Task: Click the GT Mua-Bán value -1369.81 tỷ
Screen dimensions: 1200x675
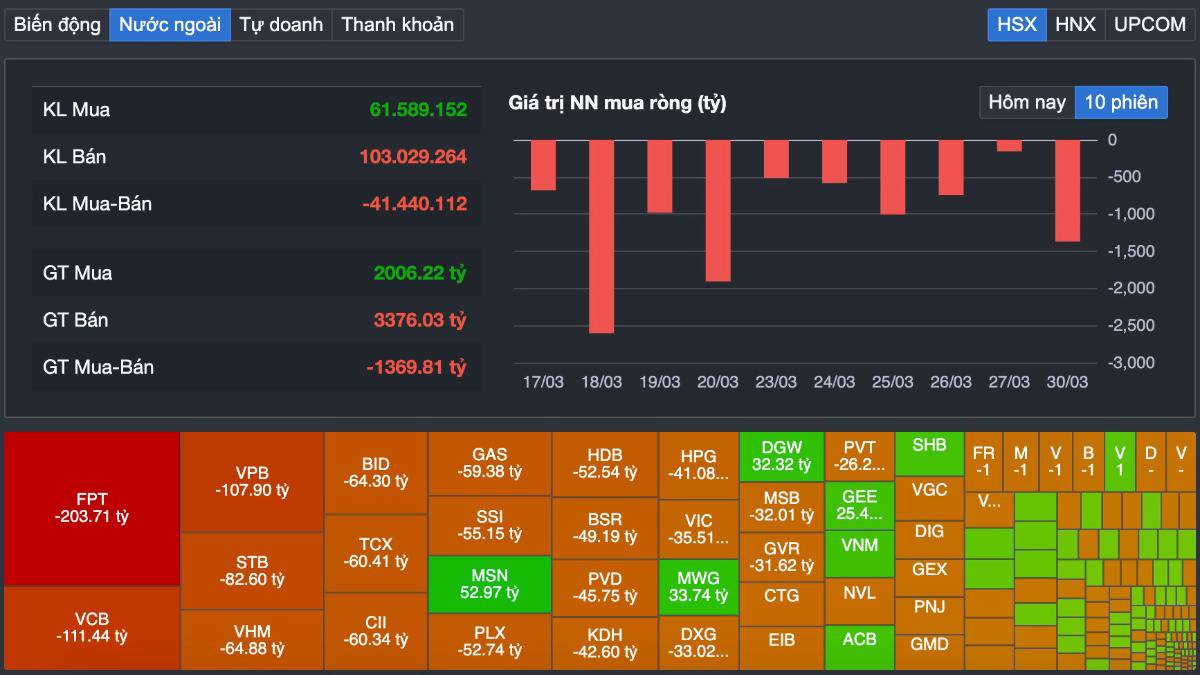Action: (416, 367)
